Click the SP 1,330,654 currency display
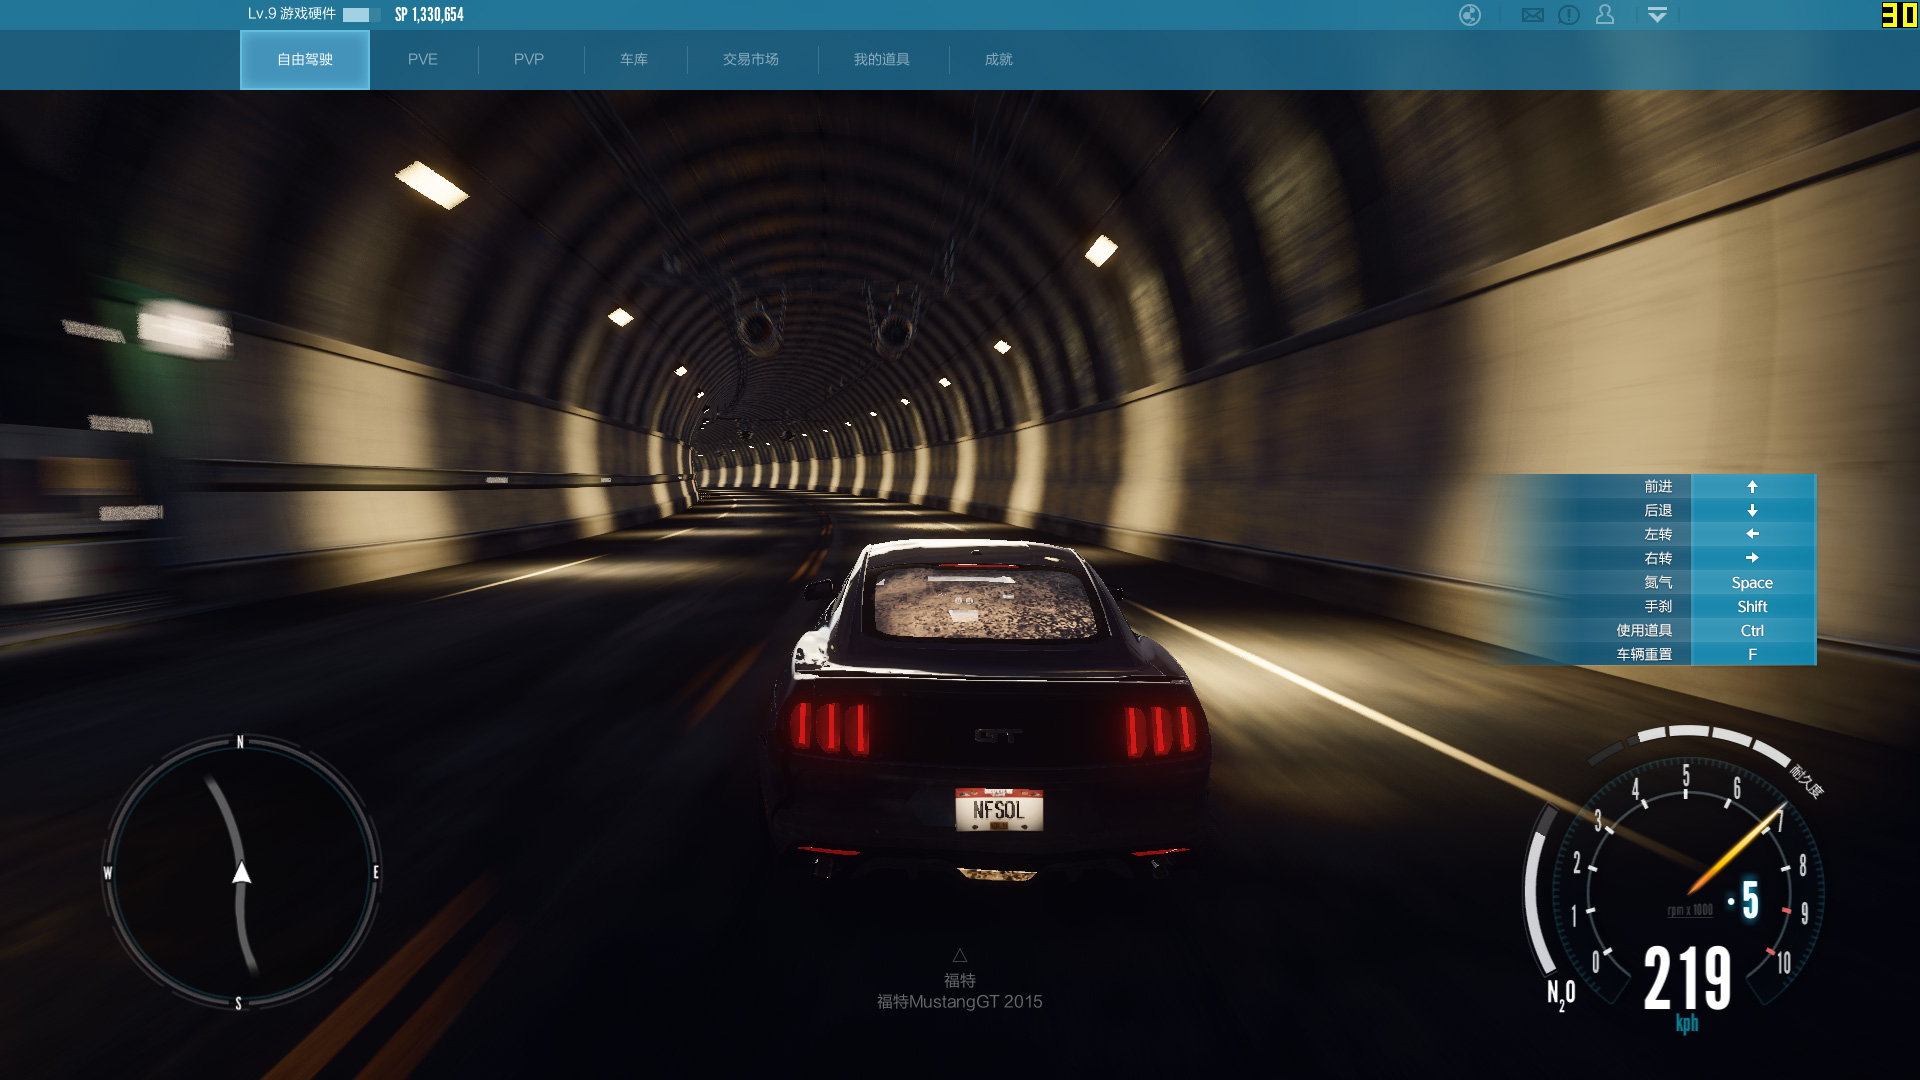 (x=429, y=14)
